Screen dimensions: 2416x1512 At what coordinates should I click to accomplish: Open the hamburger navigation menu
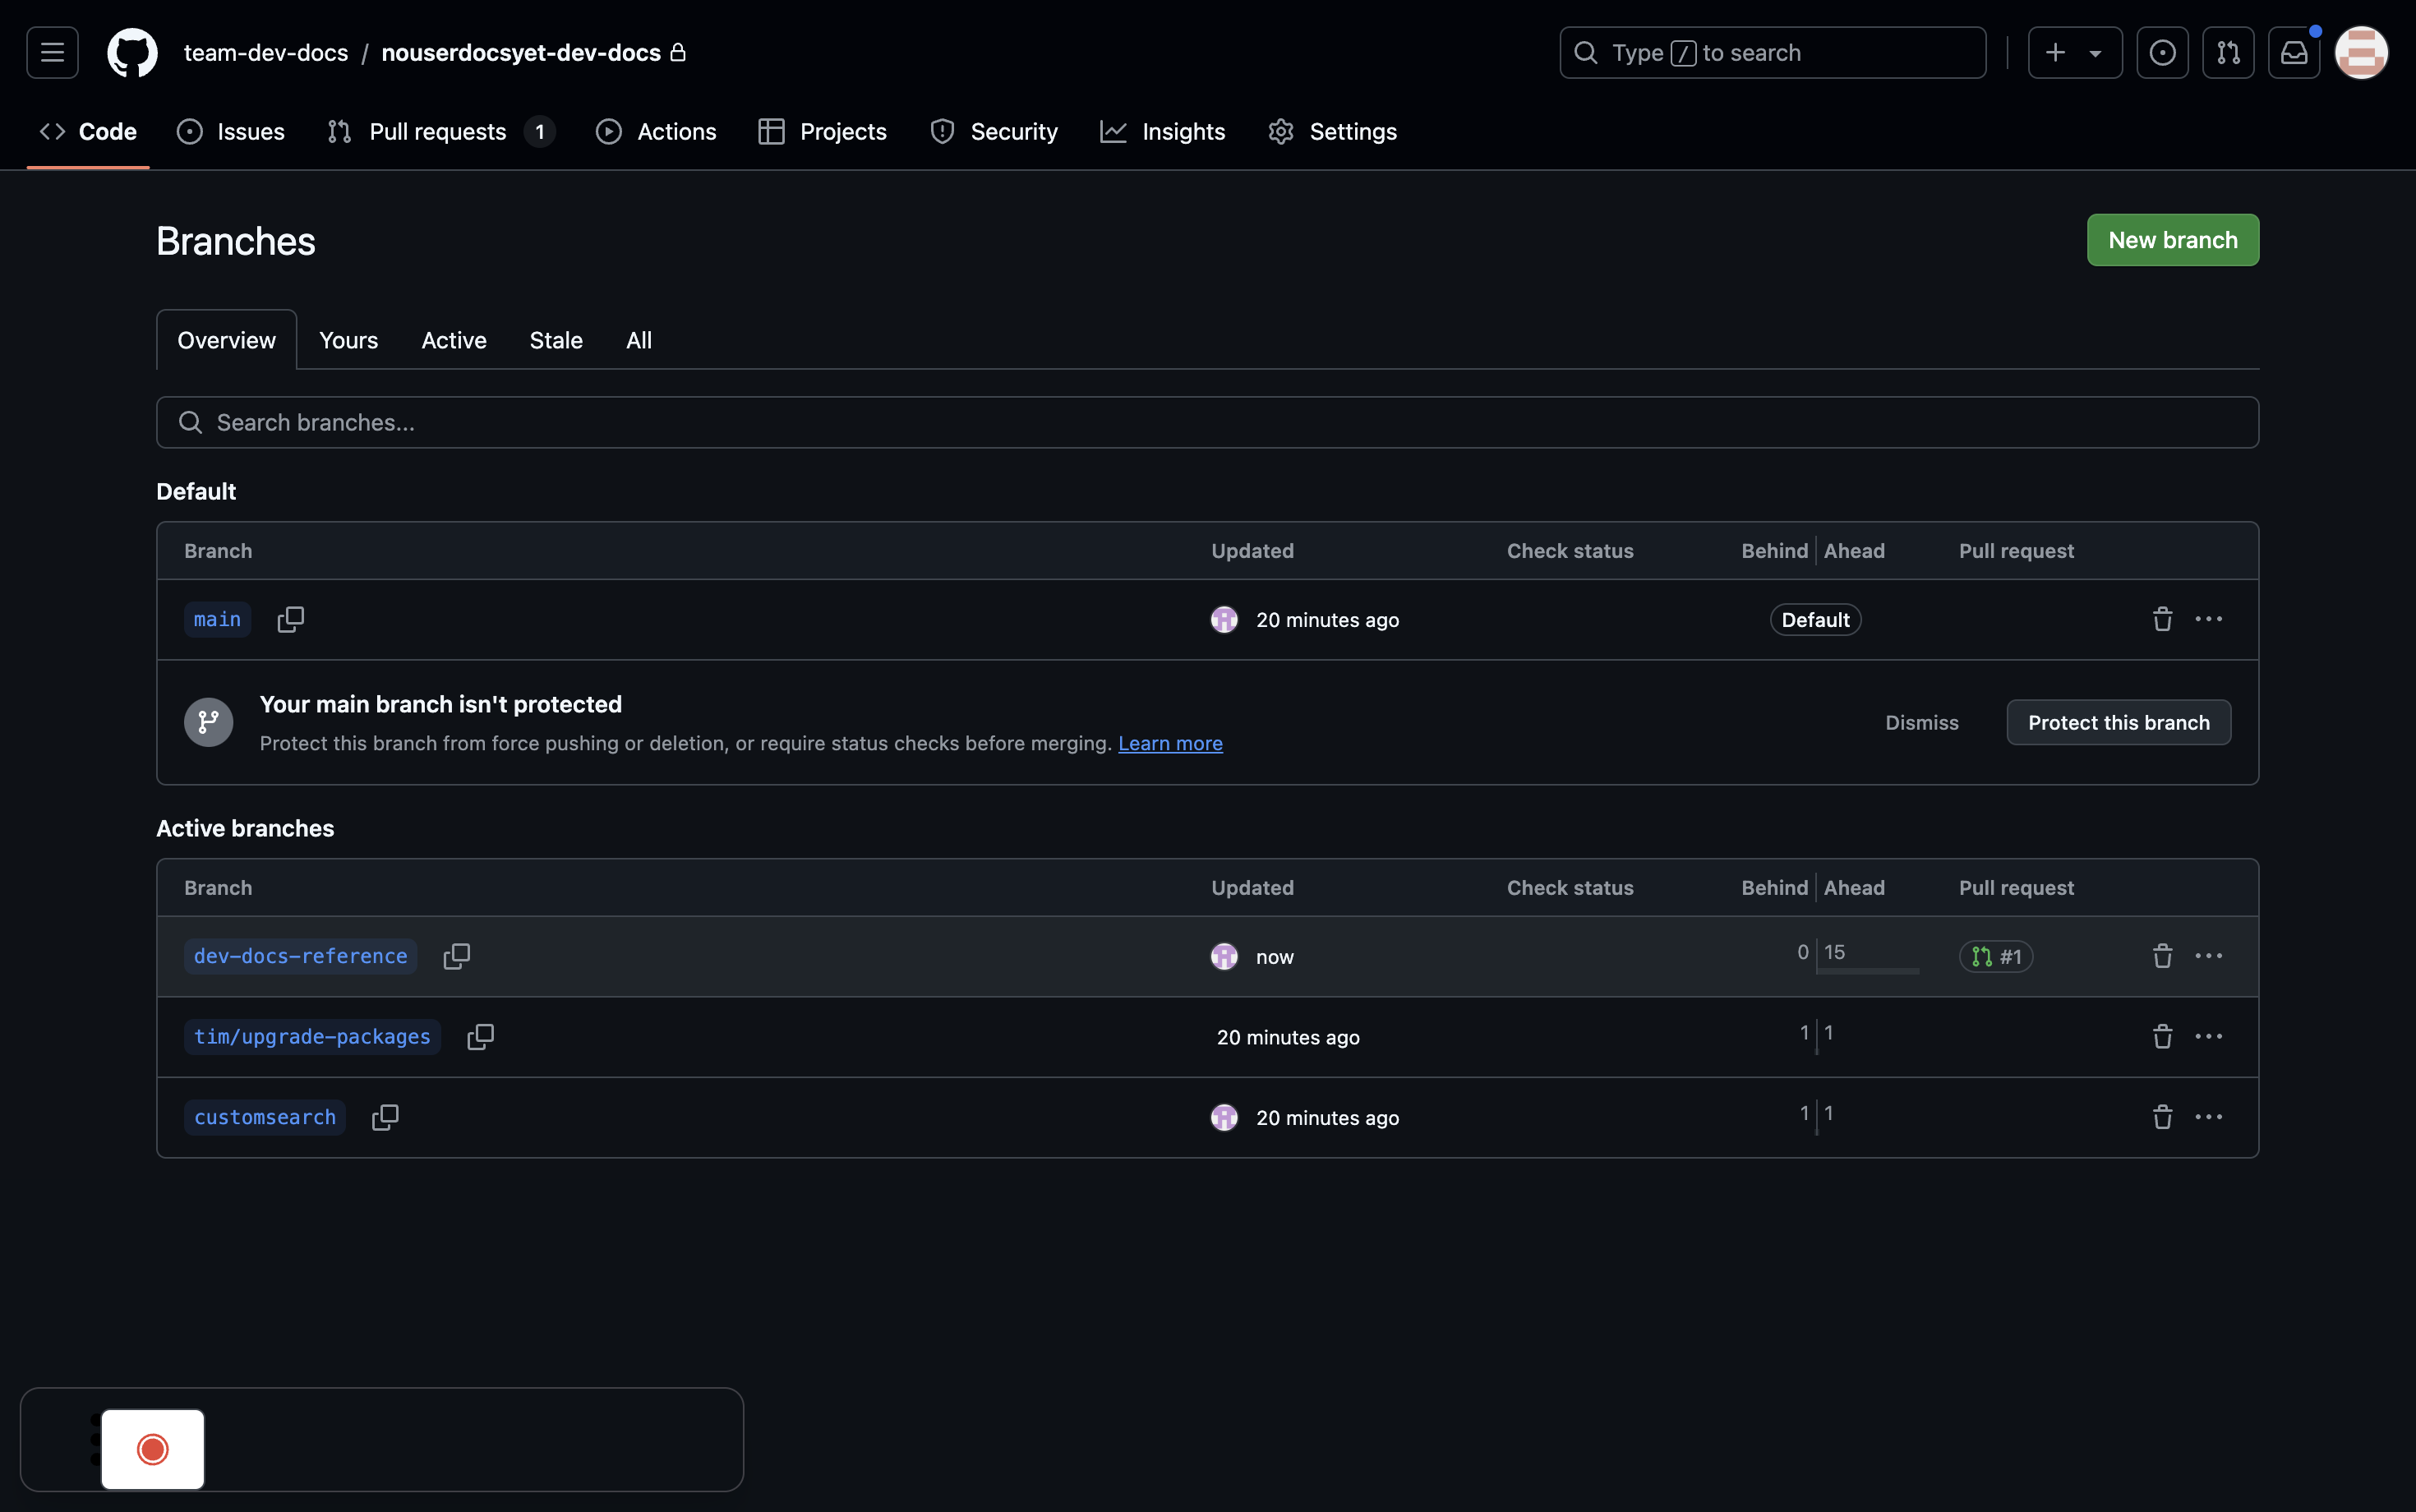pos(51,52)
